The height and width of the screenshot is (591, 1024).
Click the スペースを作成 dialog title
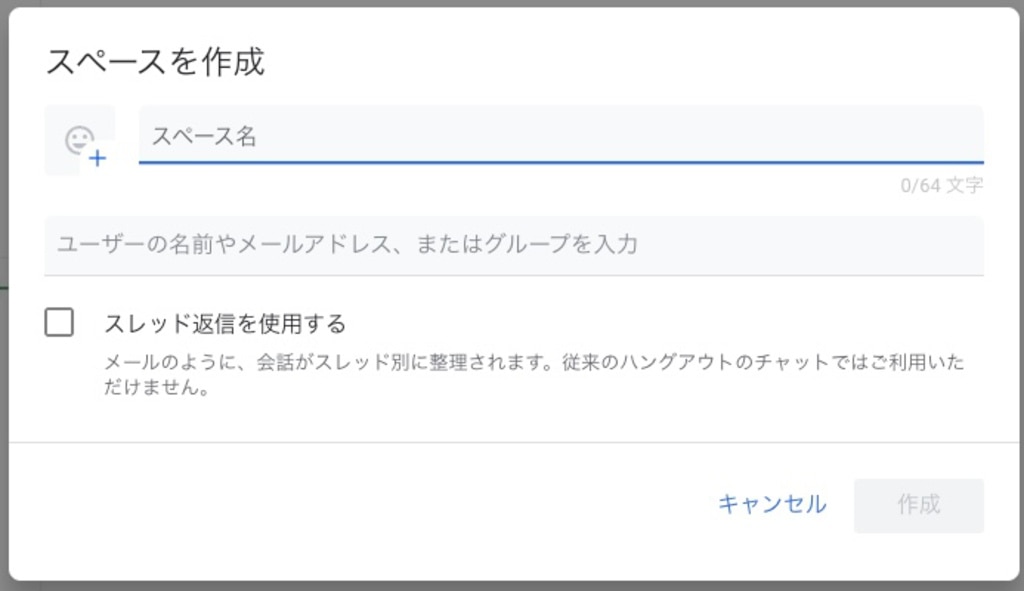155,62
